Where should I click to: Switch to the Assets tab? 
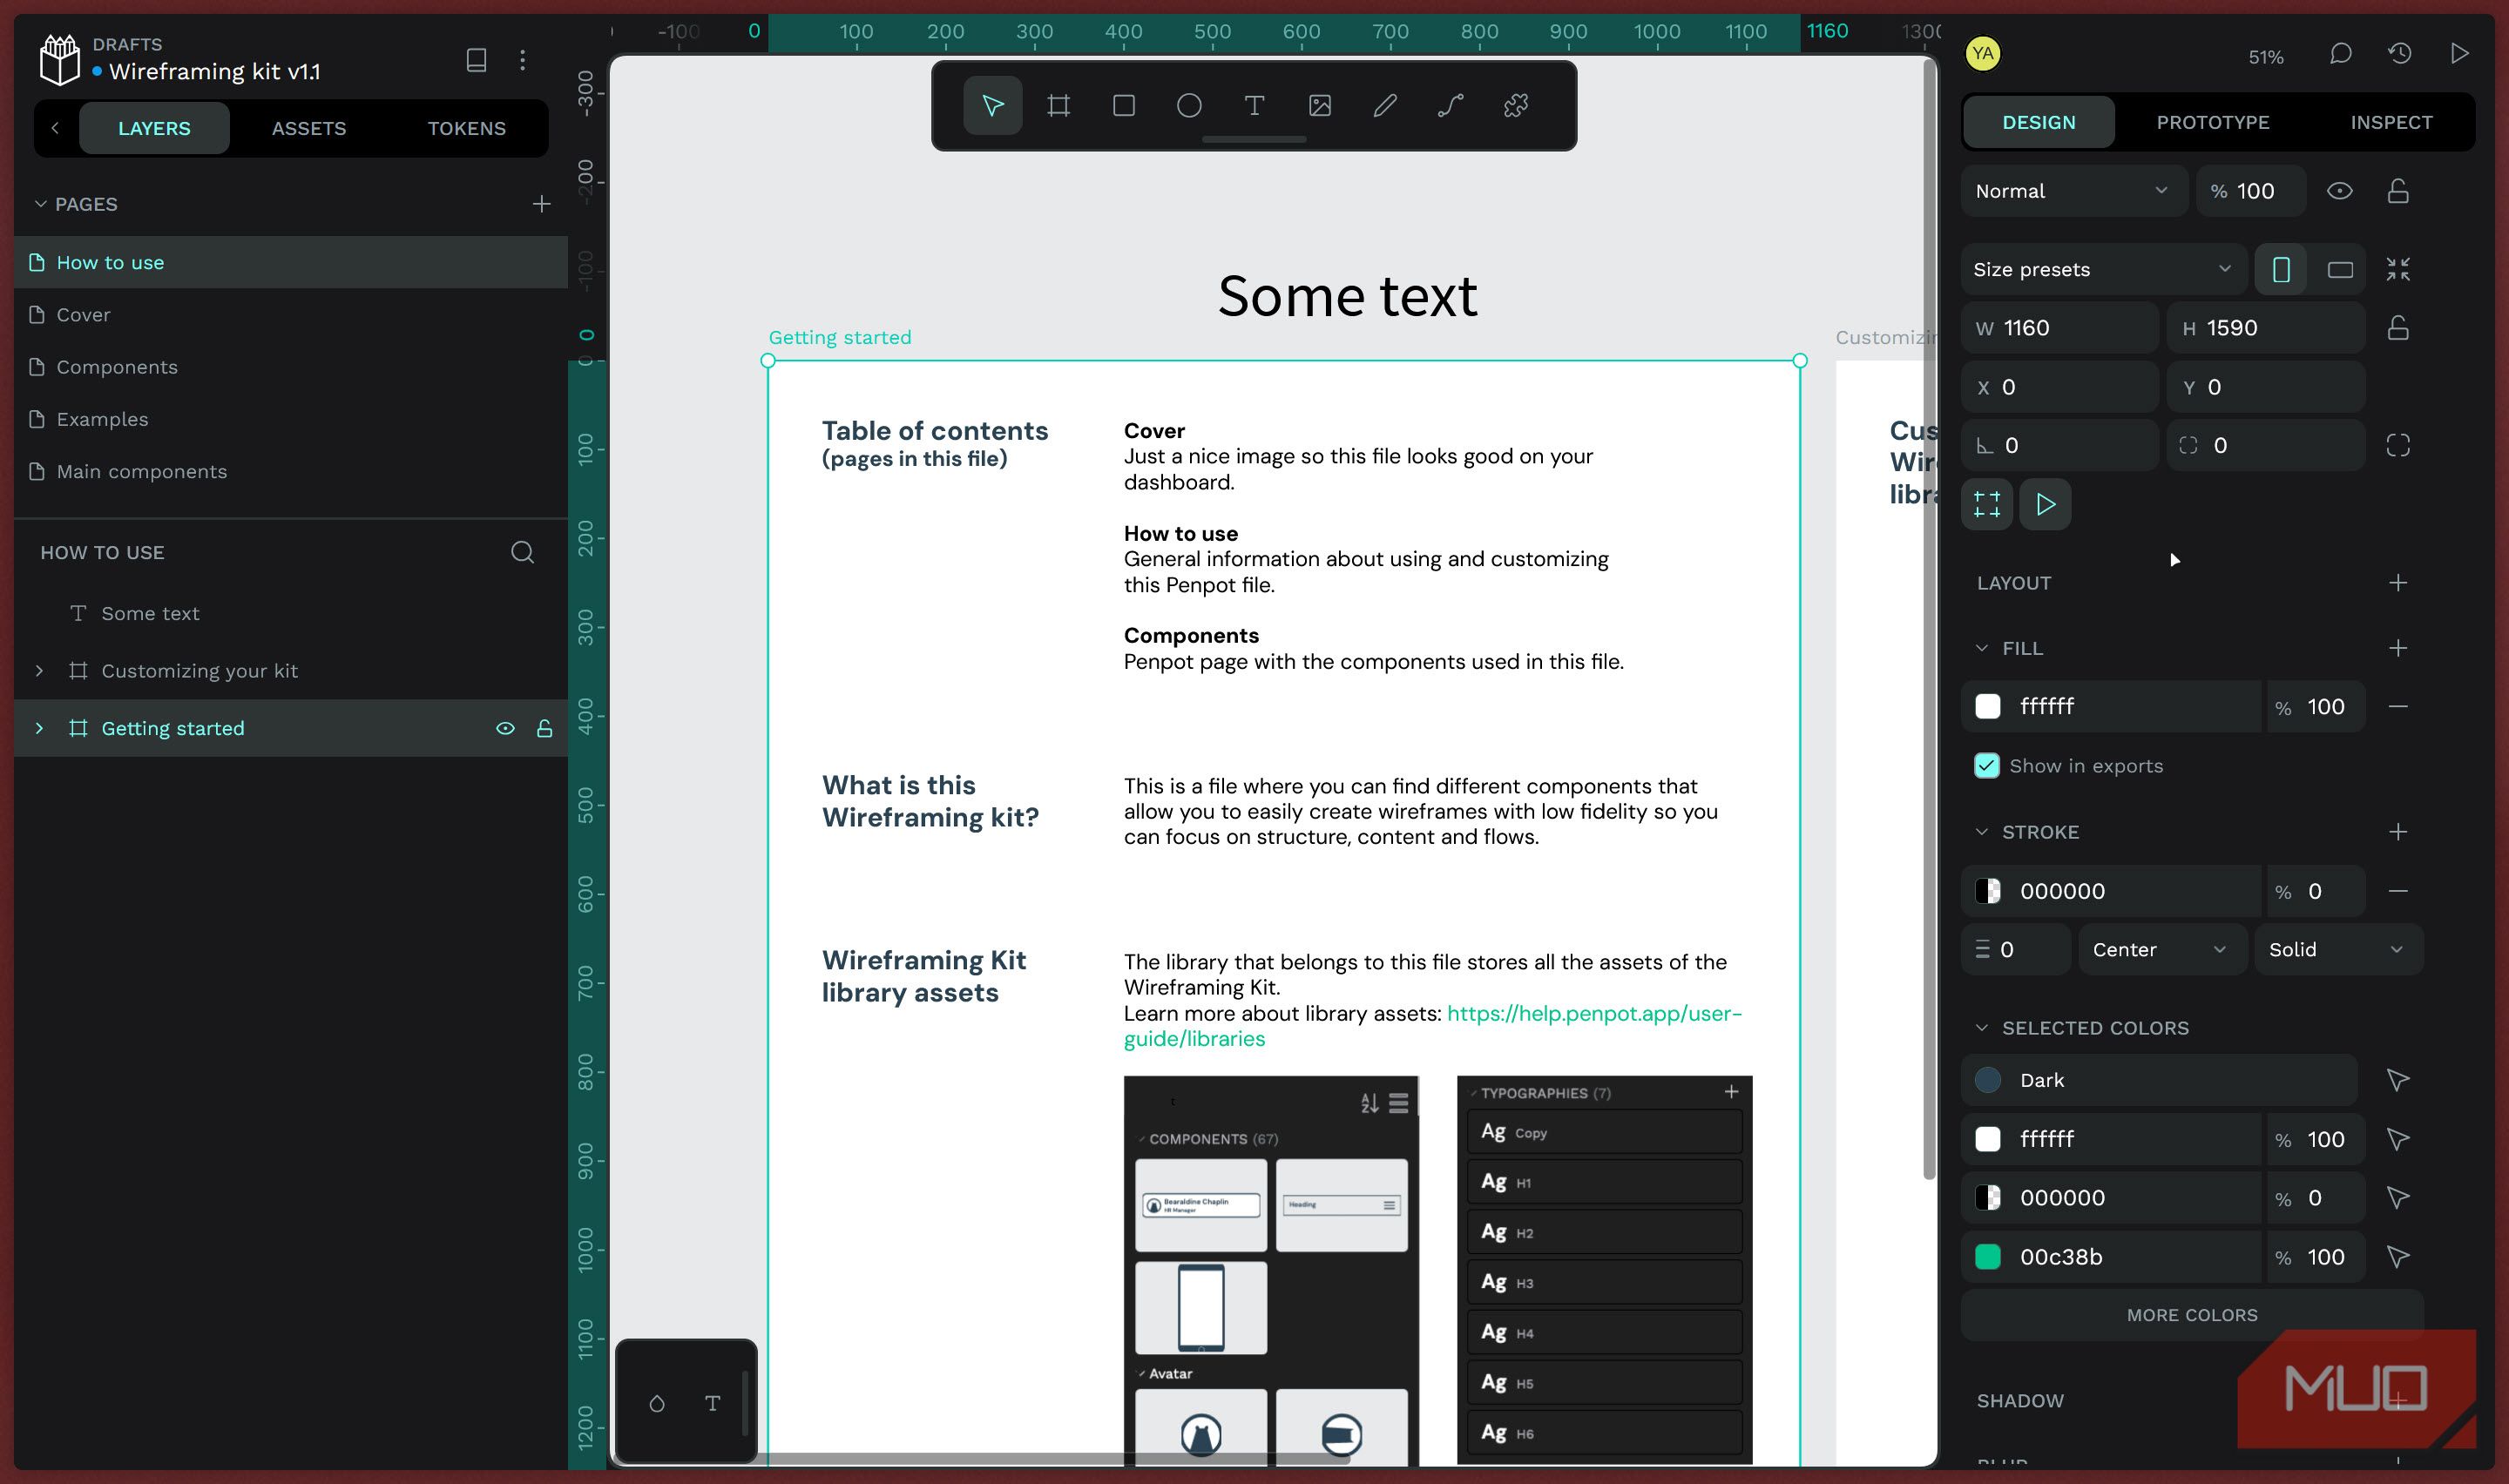(x=309, y=128)
